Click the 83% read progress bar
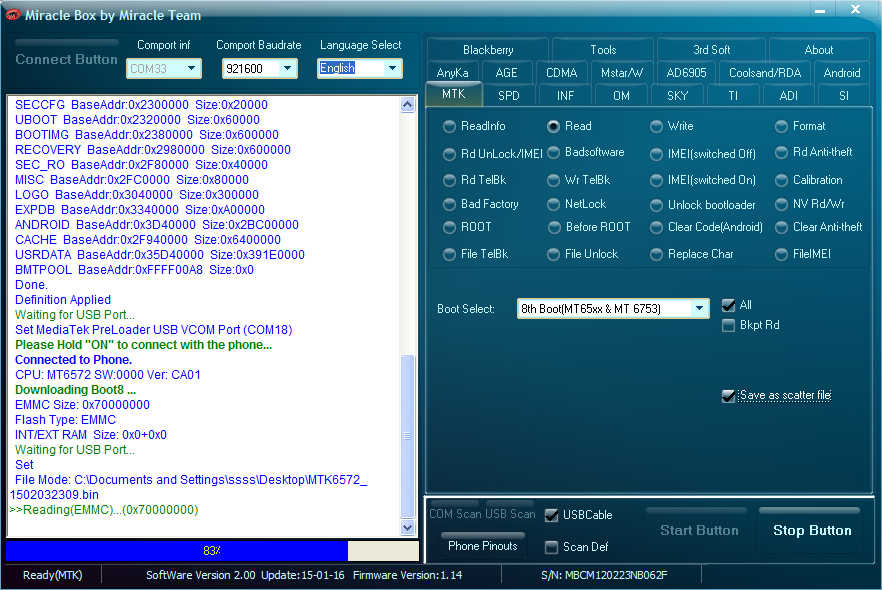This screenshot has width=882, height=590. pos(212,551)
